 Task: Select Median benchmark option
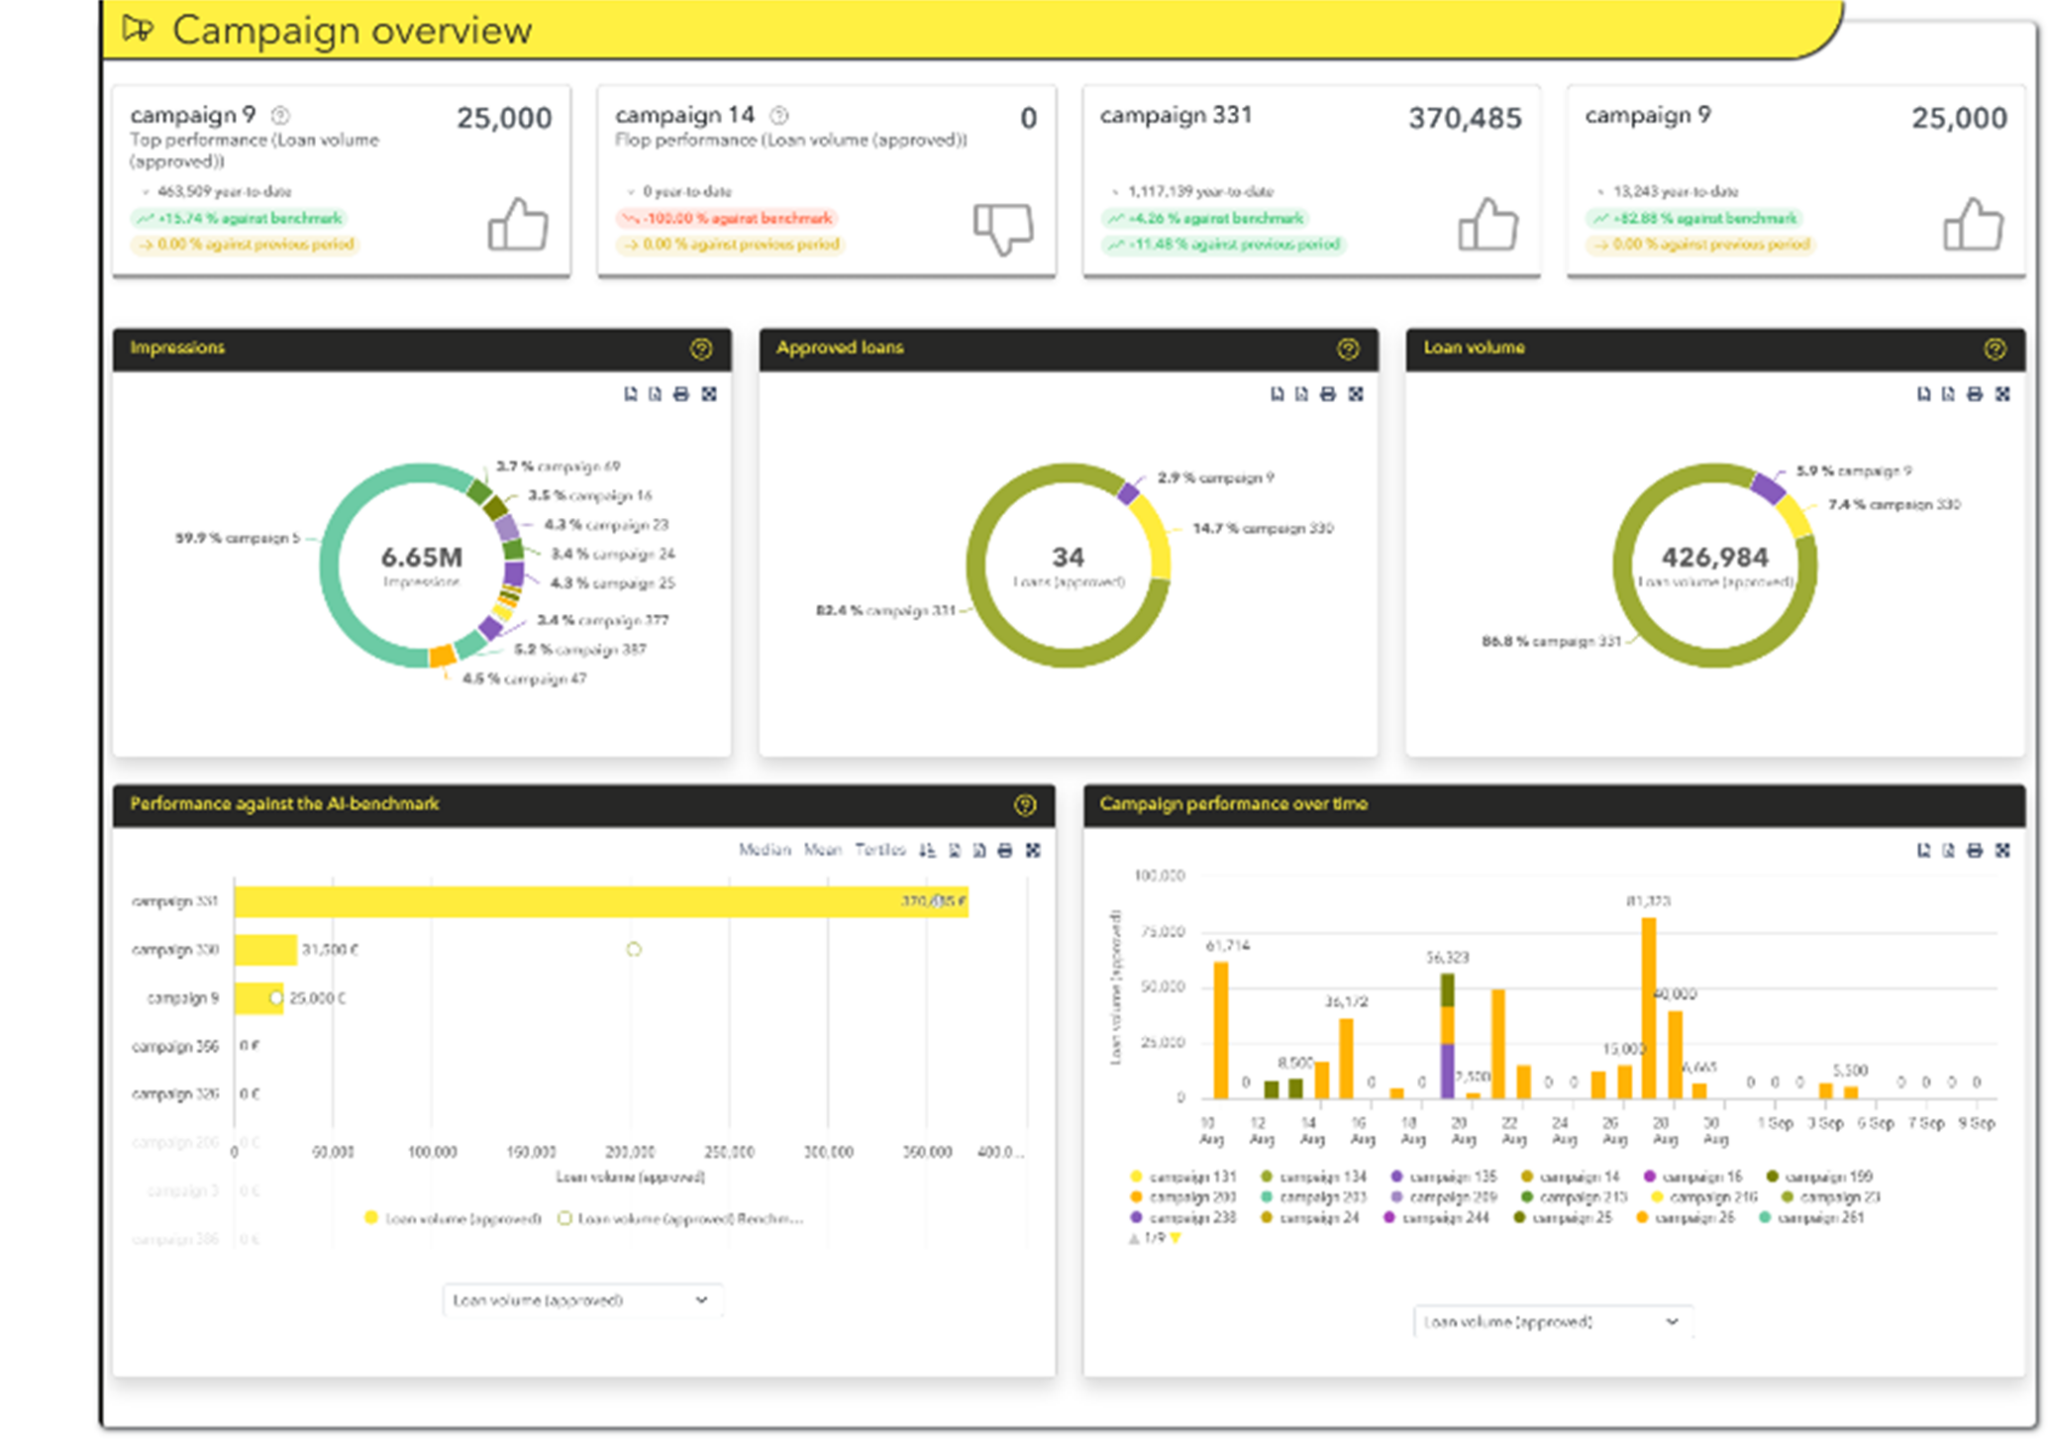click(x=764, y=850)
